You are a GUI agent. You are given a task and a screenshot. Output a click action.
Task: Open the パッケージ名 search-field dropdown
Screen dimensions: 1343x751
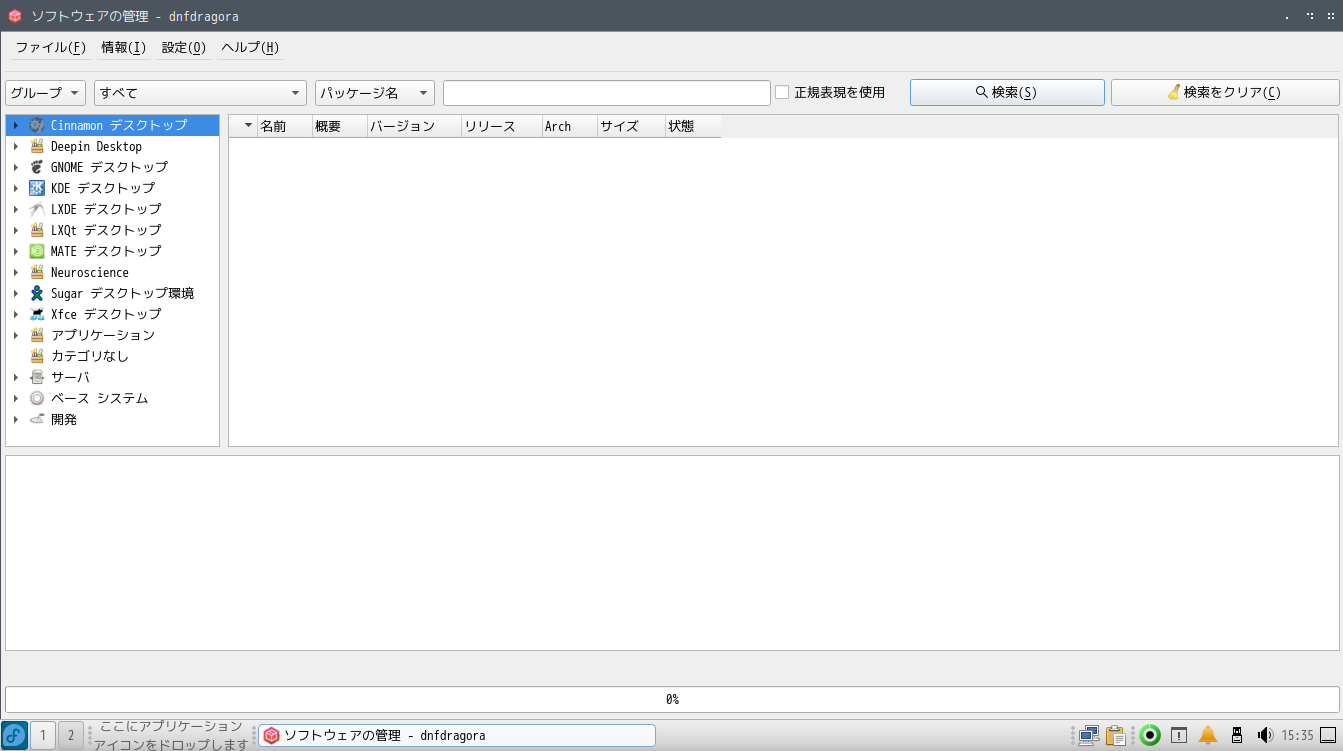375,93
